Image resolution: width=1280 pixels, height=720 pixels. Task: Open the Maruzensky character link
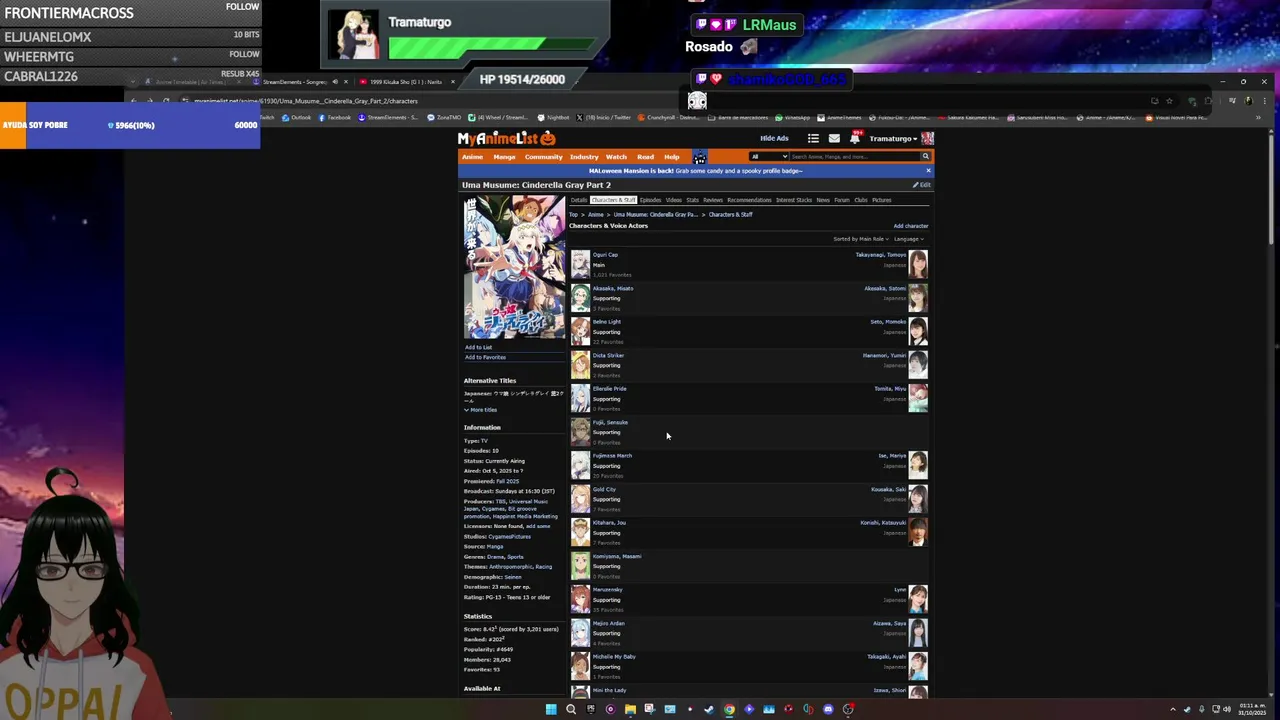click(x=607, y=590)
